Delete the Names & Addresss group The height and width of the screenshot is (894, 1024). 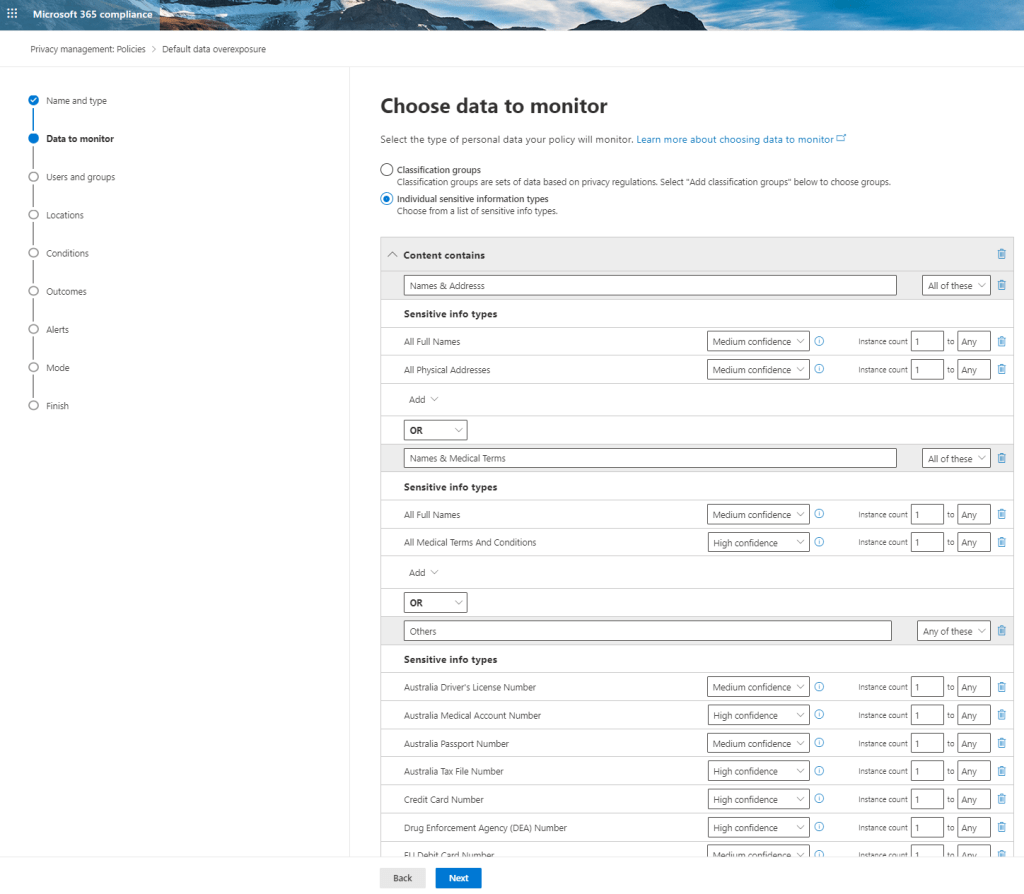(x=1001, y=285)
